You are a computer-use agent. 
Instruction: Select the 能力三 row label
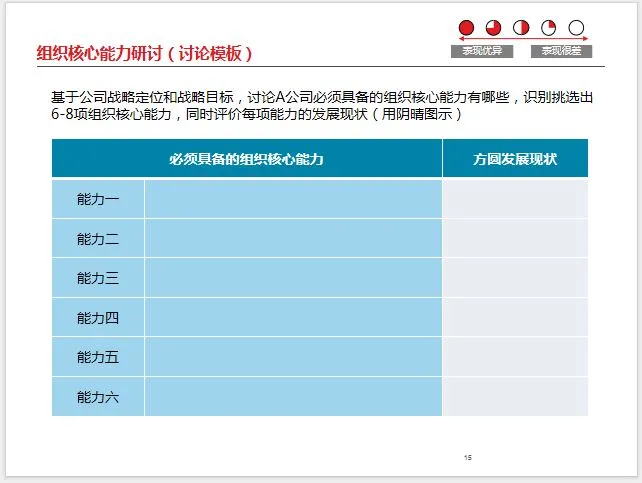[x=98, y=278]
